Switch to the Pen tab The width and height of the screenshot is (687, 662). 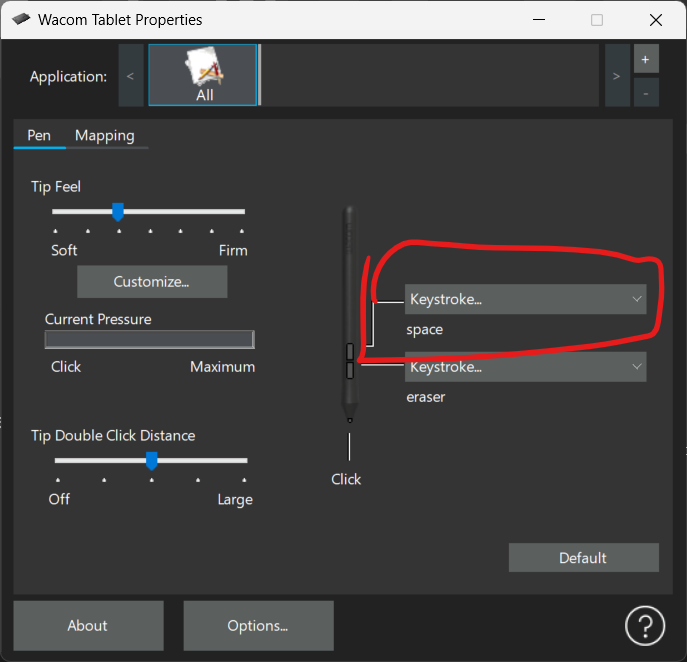[x=39, y=135]
